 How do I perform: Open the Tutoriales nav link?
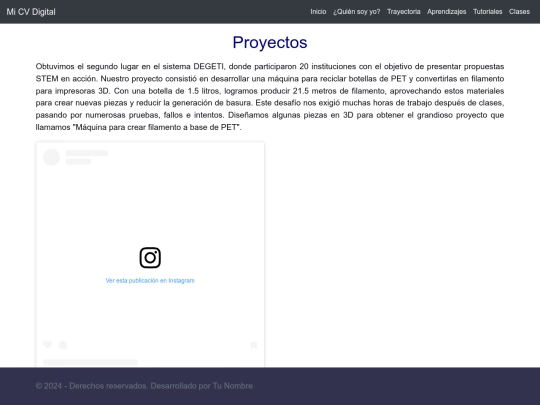click(488, 12)
